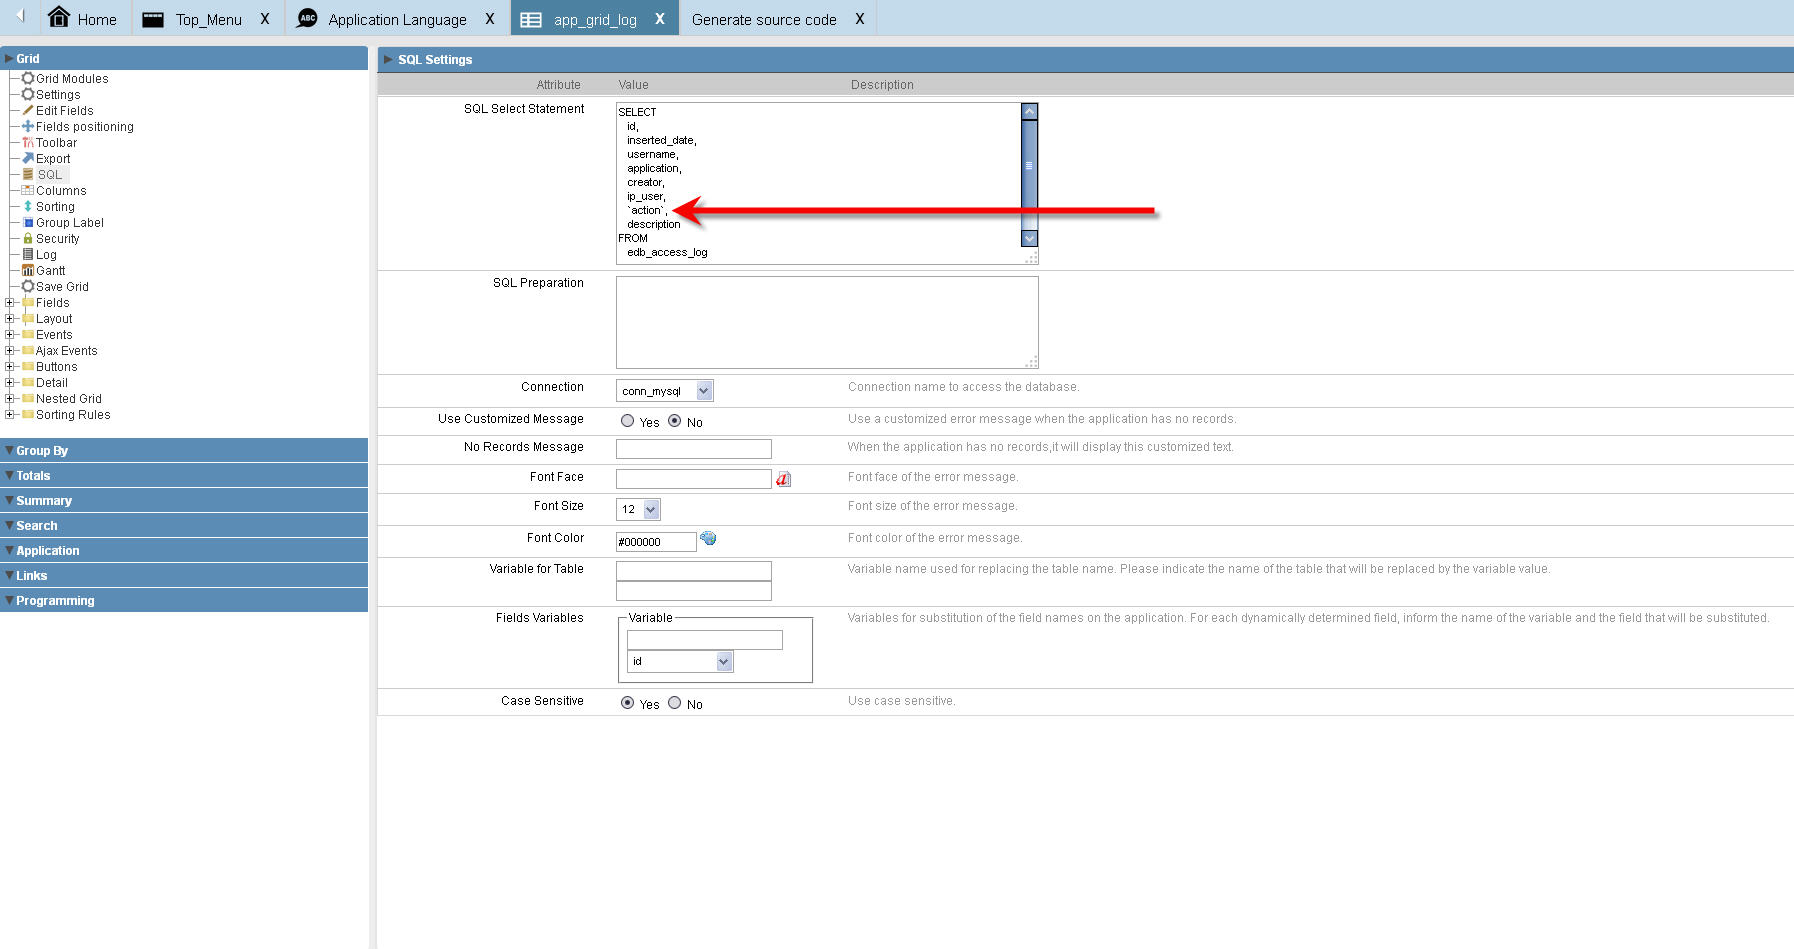Close the Generate source code tab

tap(859, 18)
